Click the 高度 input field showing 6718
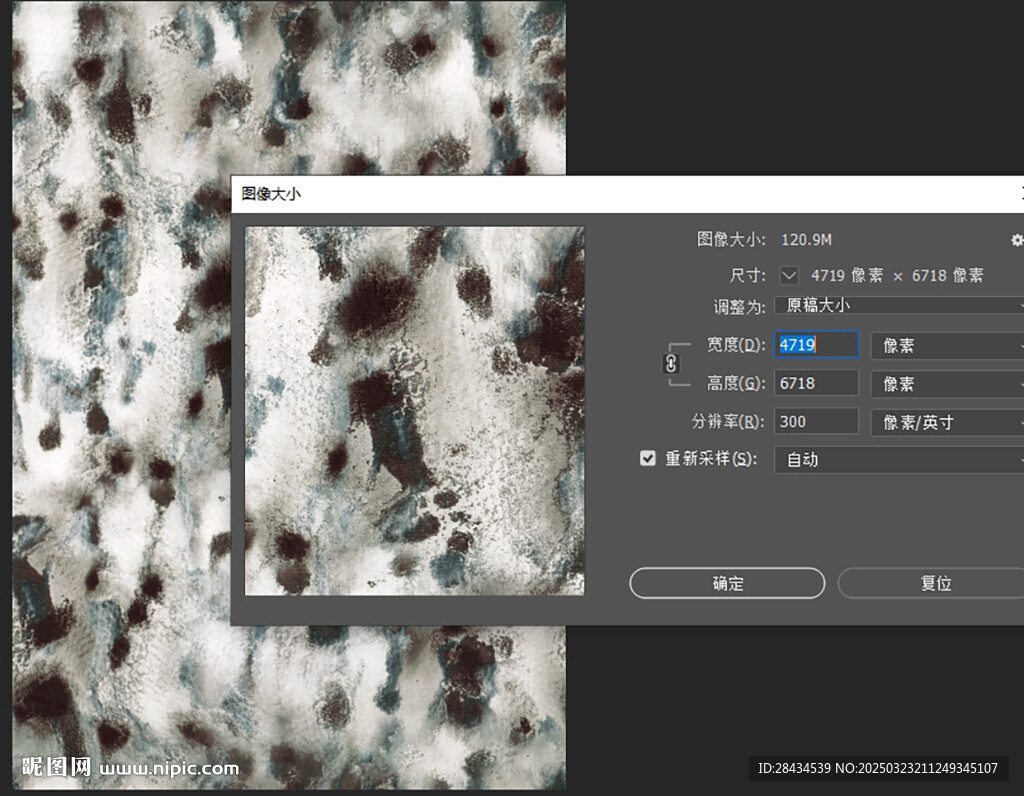The width and height of the screenshot is (1024, 796). click(816, 383)
